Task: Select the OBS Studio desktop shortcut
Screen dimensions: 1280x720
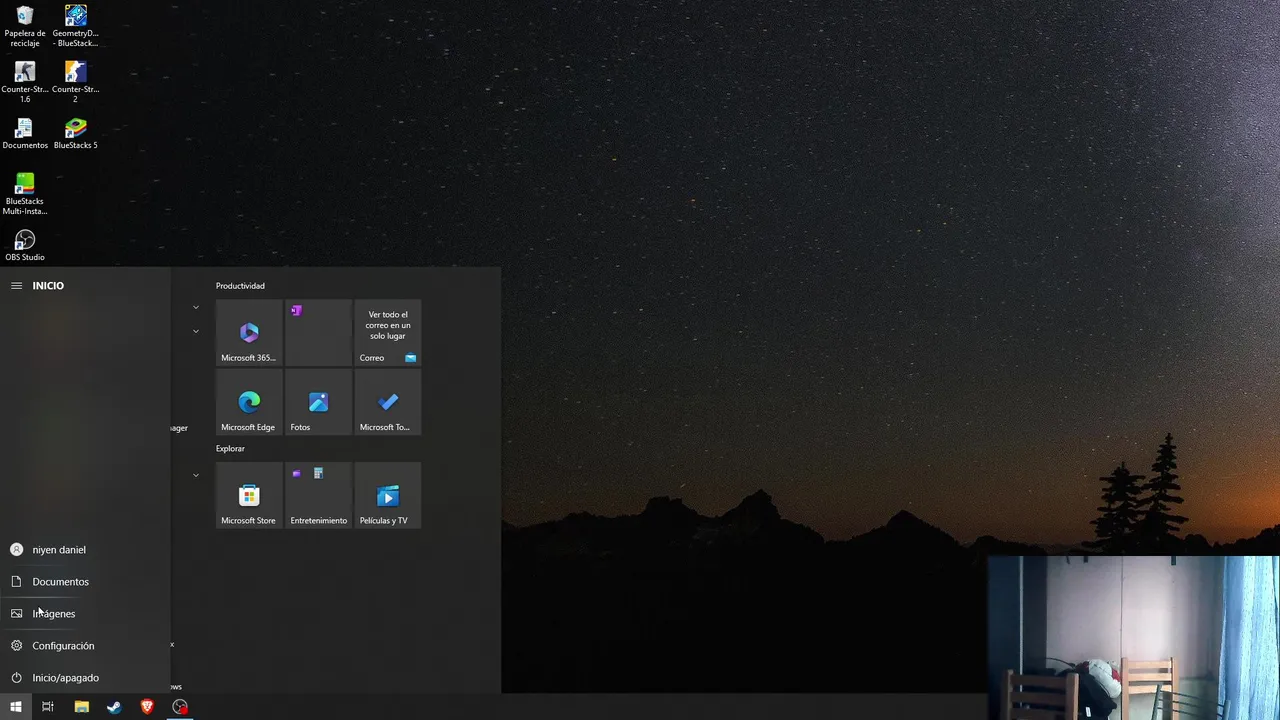Action: [25, 246]
